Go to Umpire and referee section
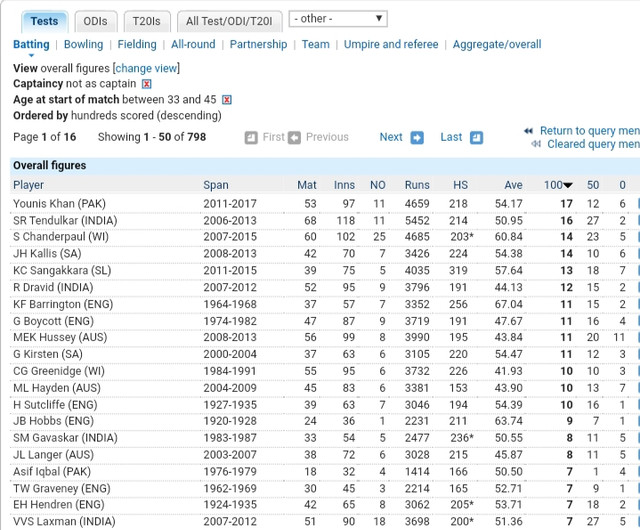Image resolution: width=640 pixels, height=530 pixels. (x=391, y=45)
